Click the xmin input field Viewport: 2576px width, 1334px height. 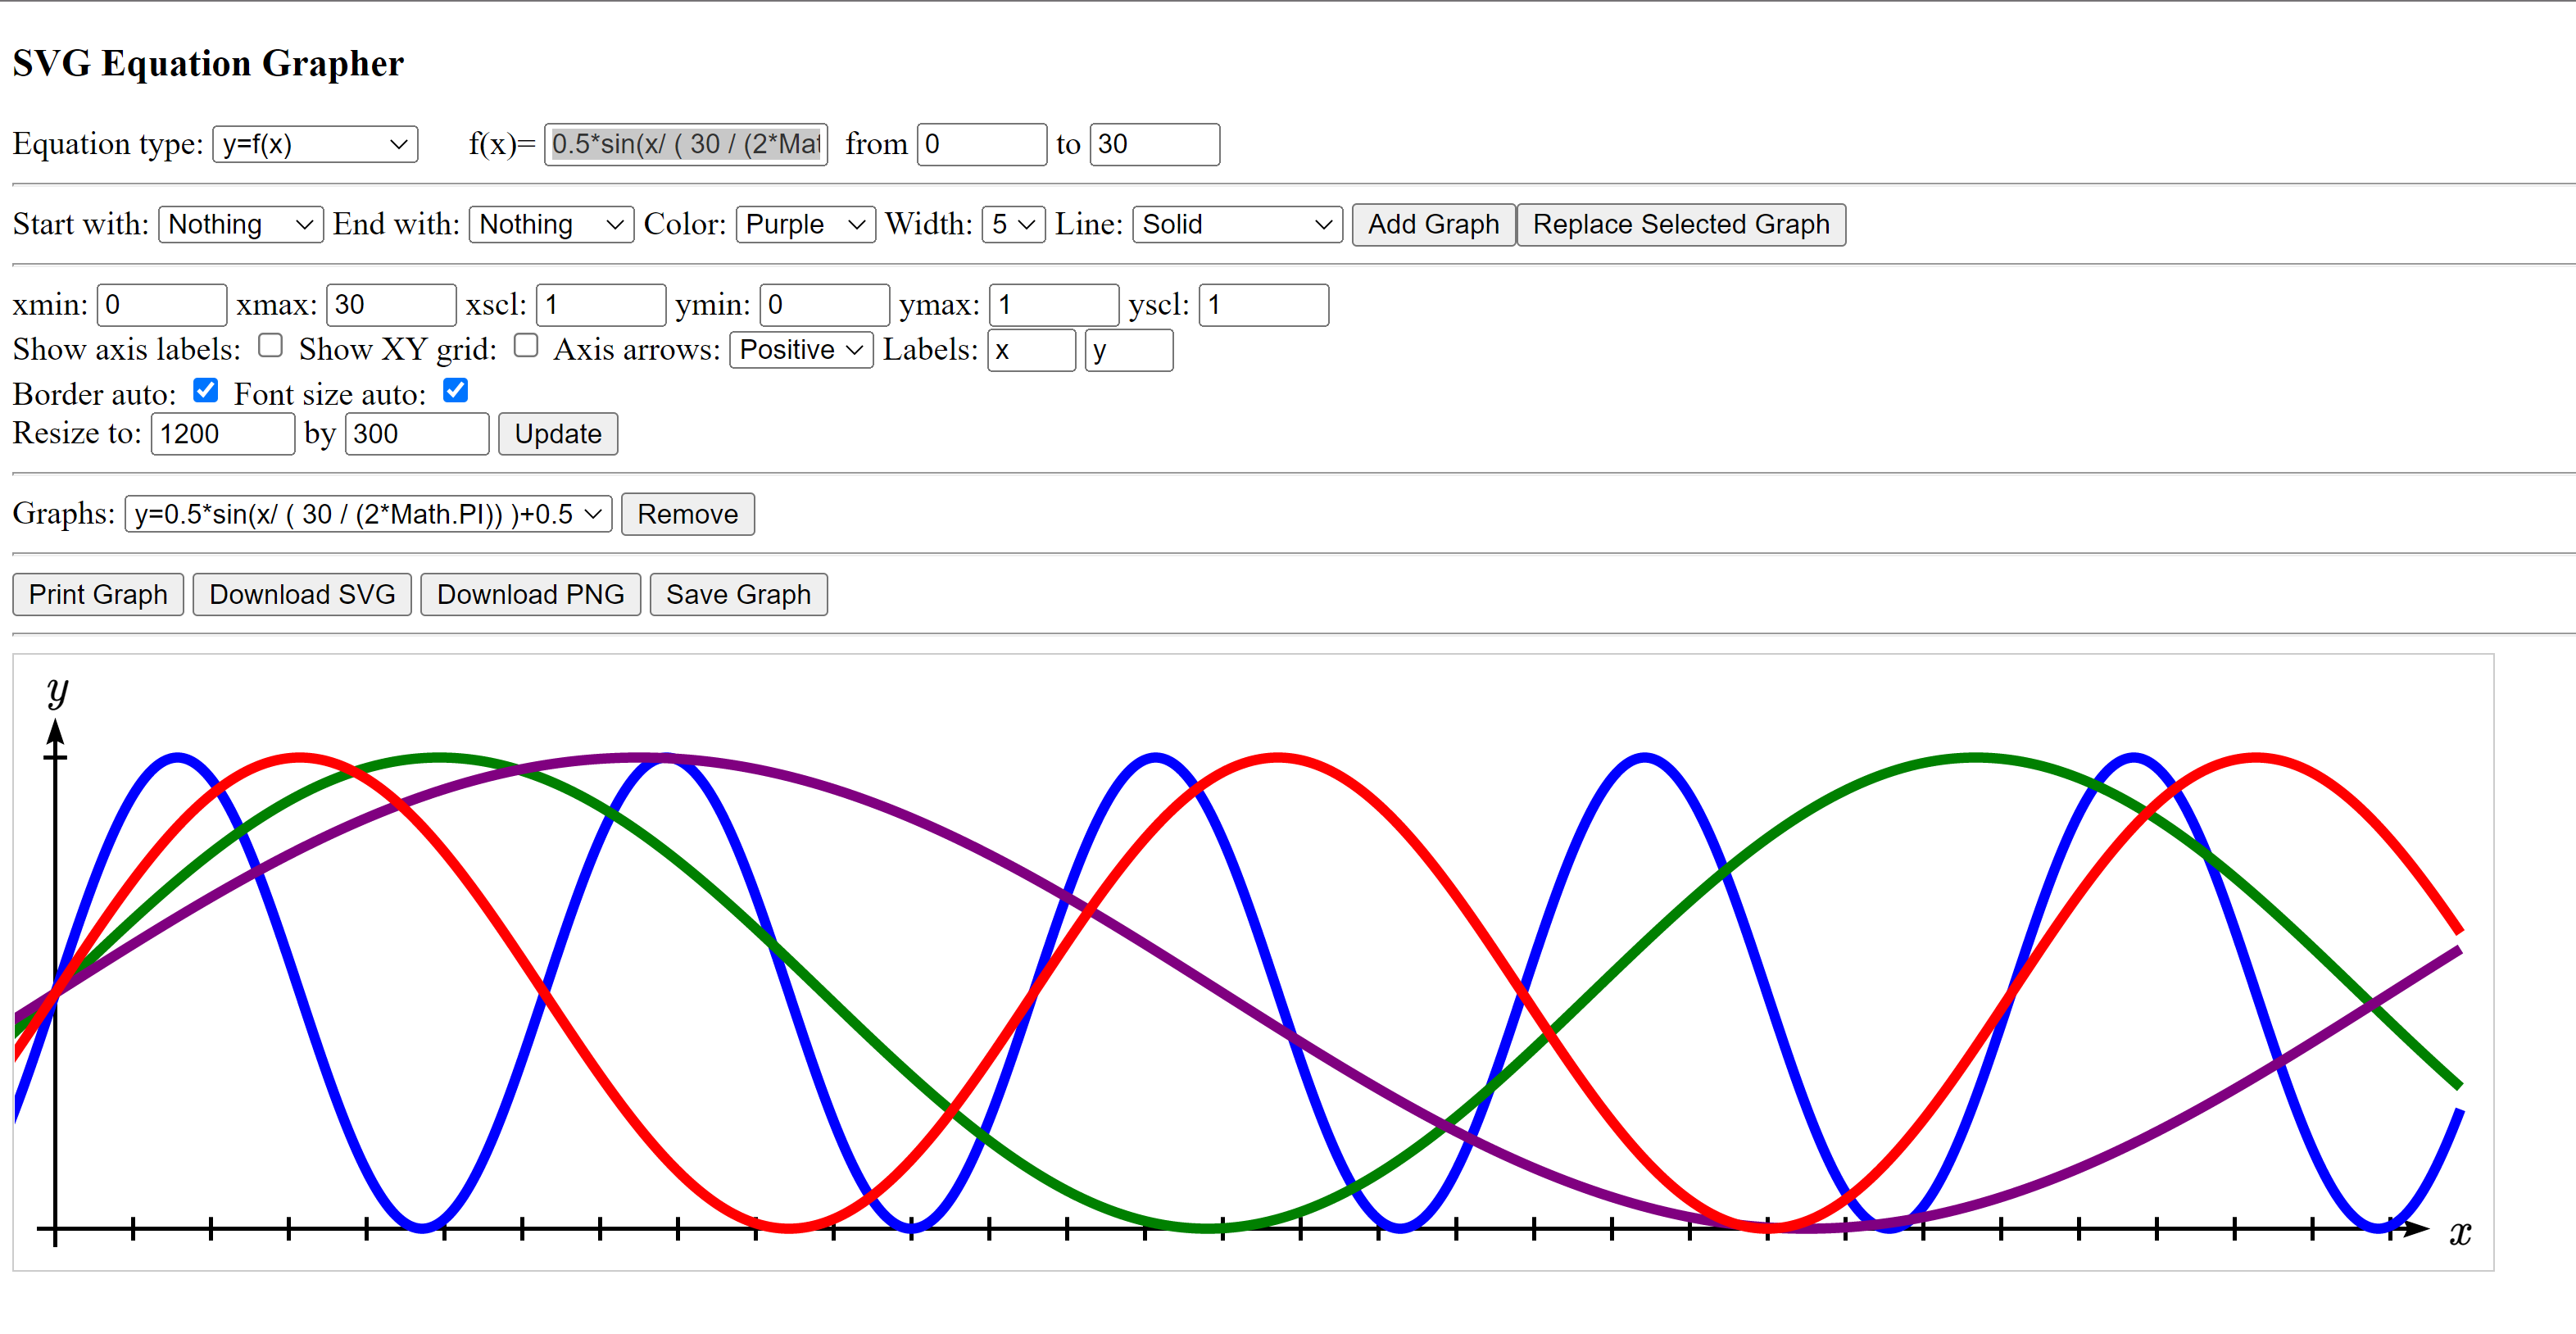pos(162,305)
